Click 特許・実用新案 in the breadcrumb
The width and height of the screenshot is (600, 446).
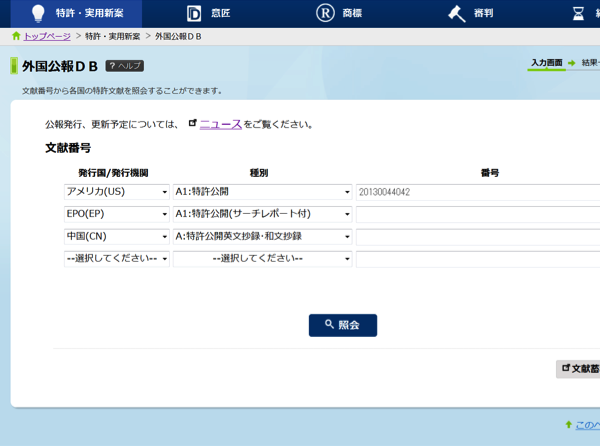click(x=112, y=36)
